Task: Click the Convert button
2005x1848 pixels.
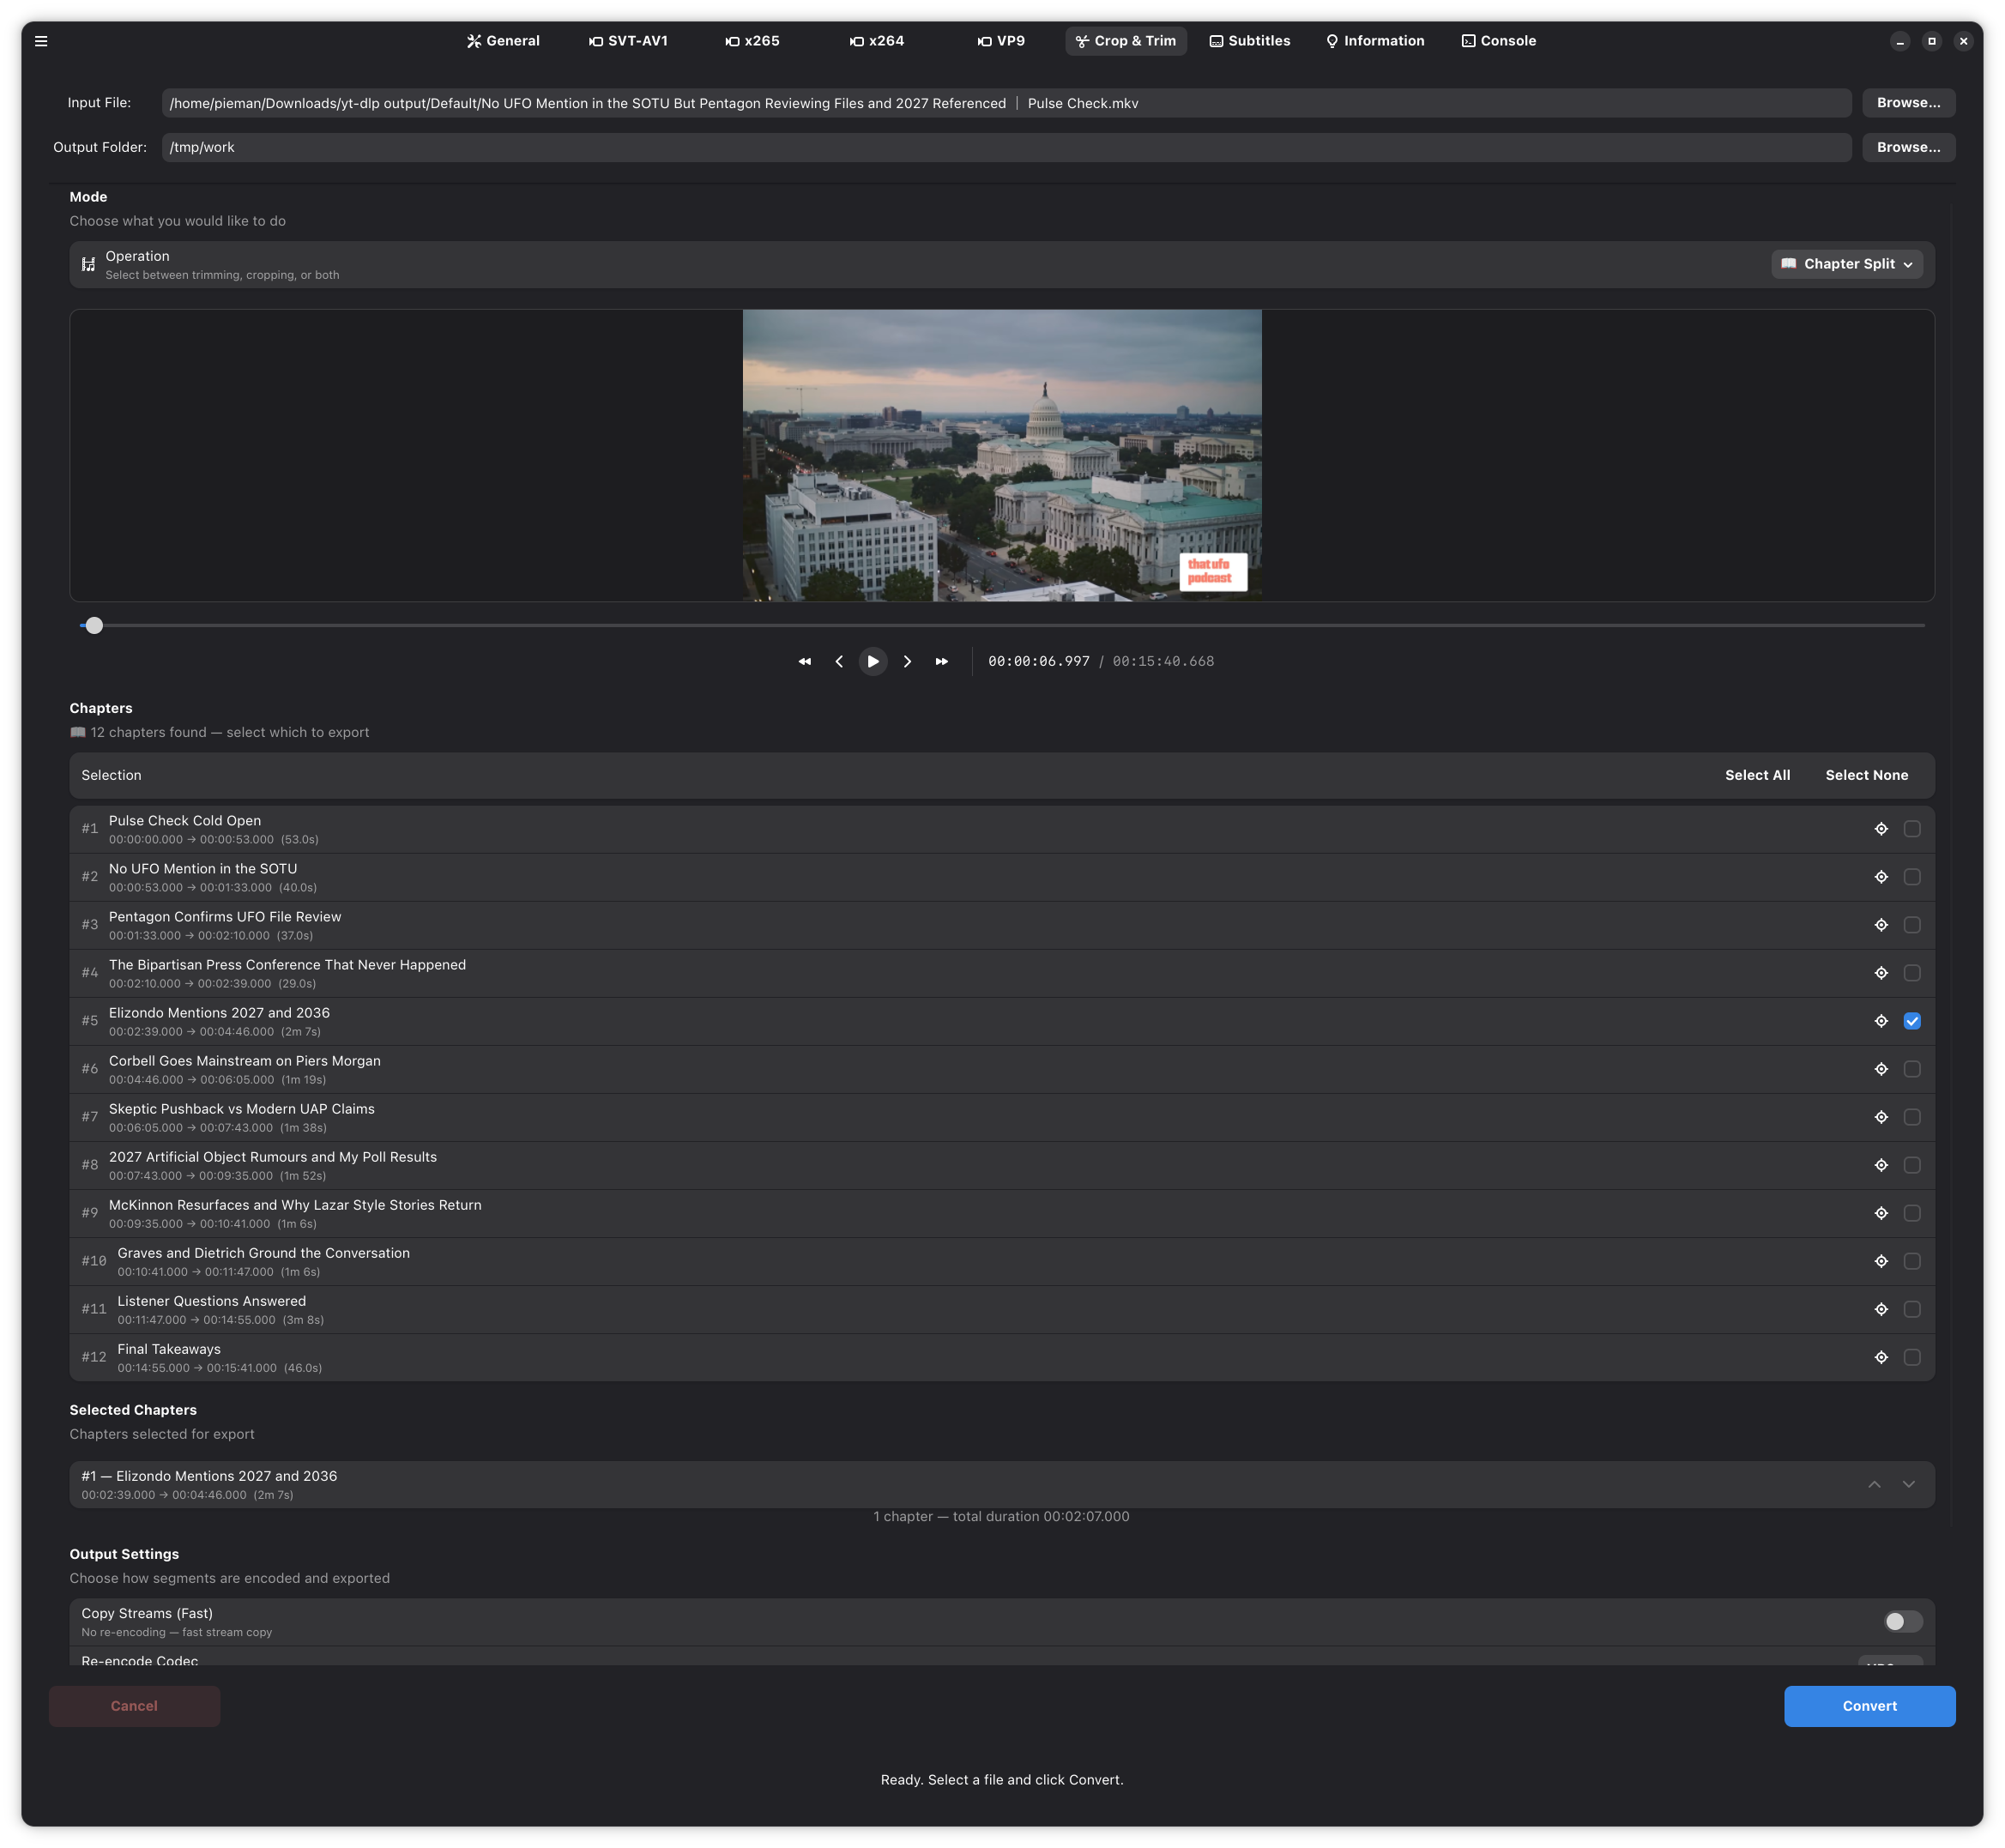Action: click(1869, 1706)
